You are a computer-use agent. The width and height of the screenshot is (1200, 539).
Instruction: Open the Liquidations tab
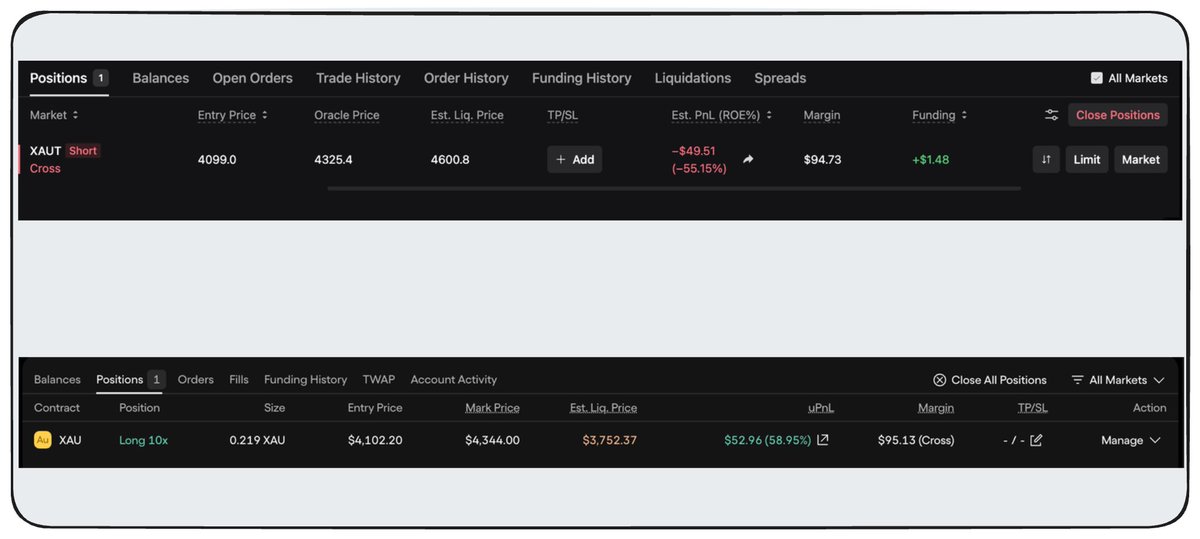click(x=693, y=78)
